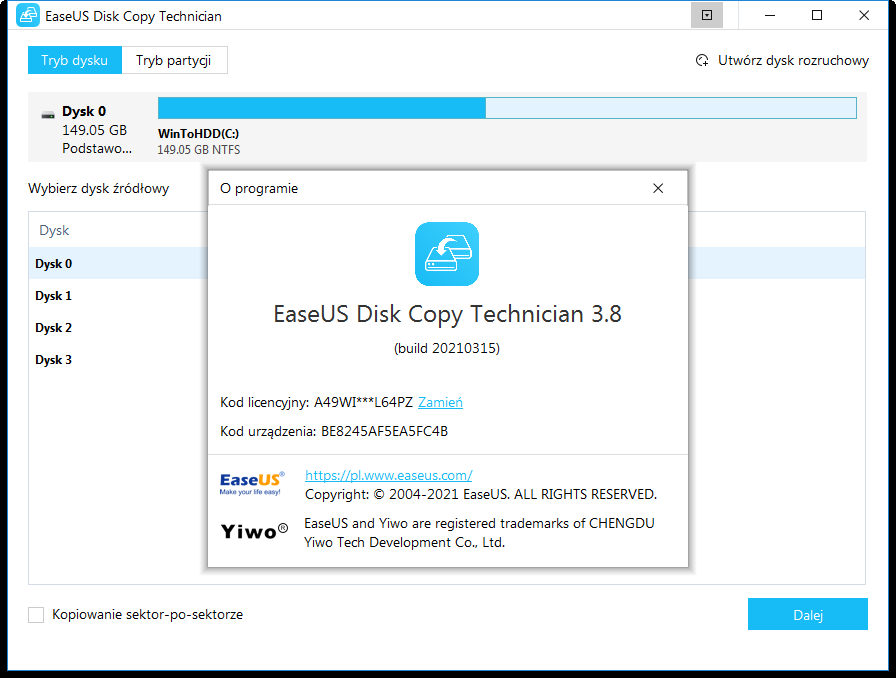
Task: Close the O programie dialog
Action: (658, 188)
